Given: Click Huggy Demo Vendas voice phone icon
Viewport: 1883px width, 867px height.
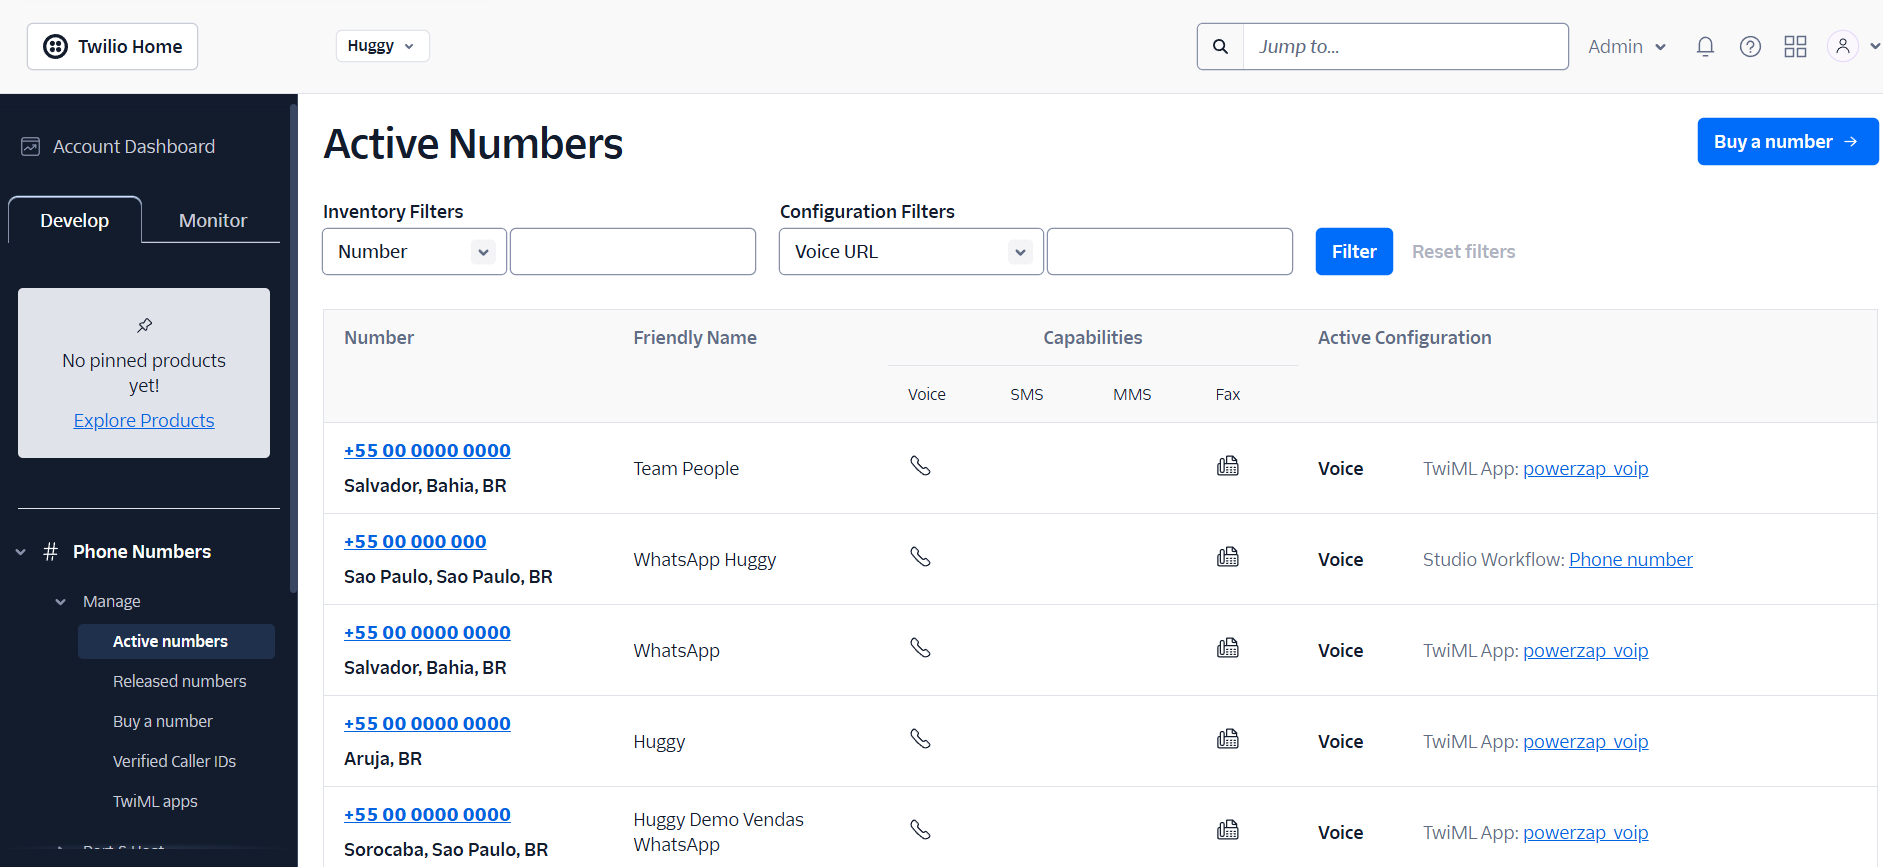Looking at the screenshot, I should 920,830.
